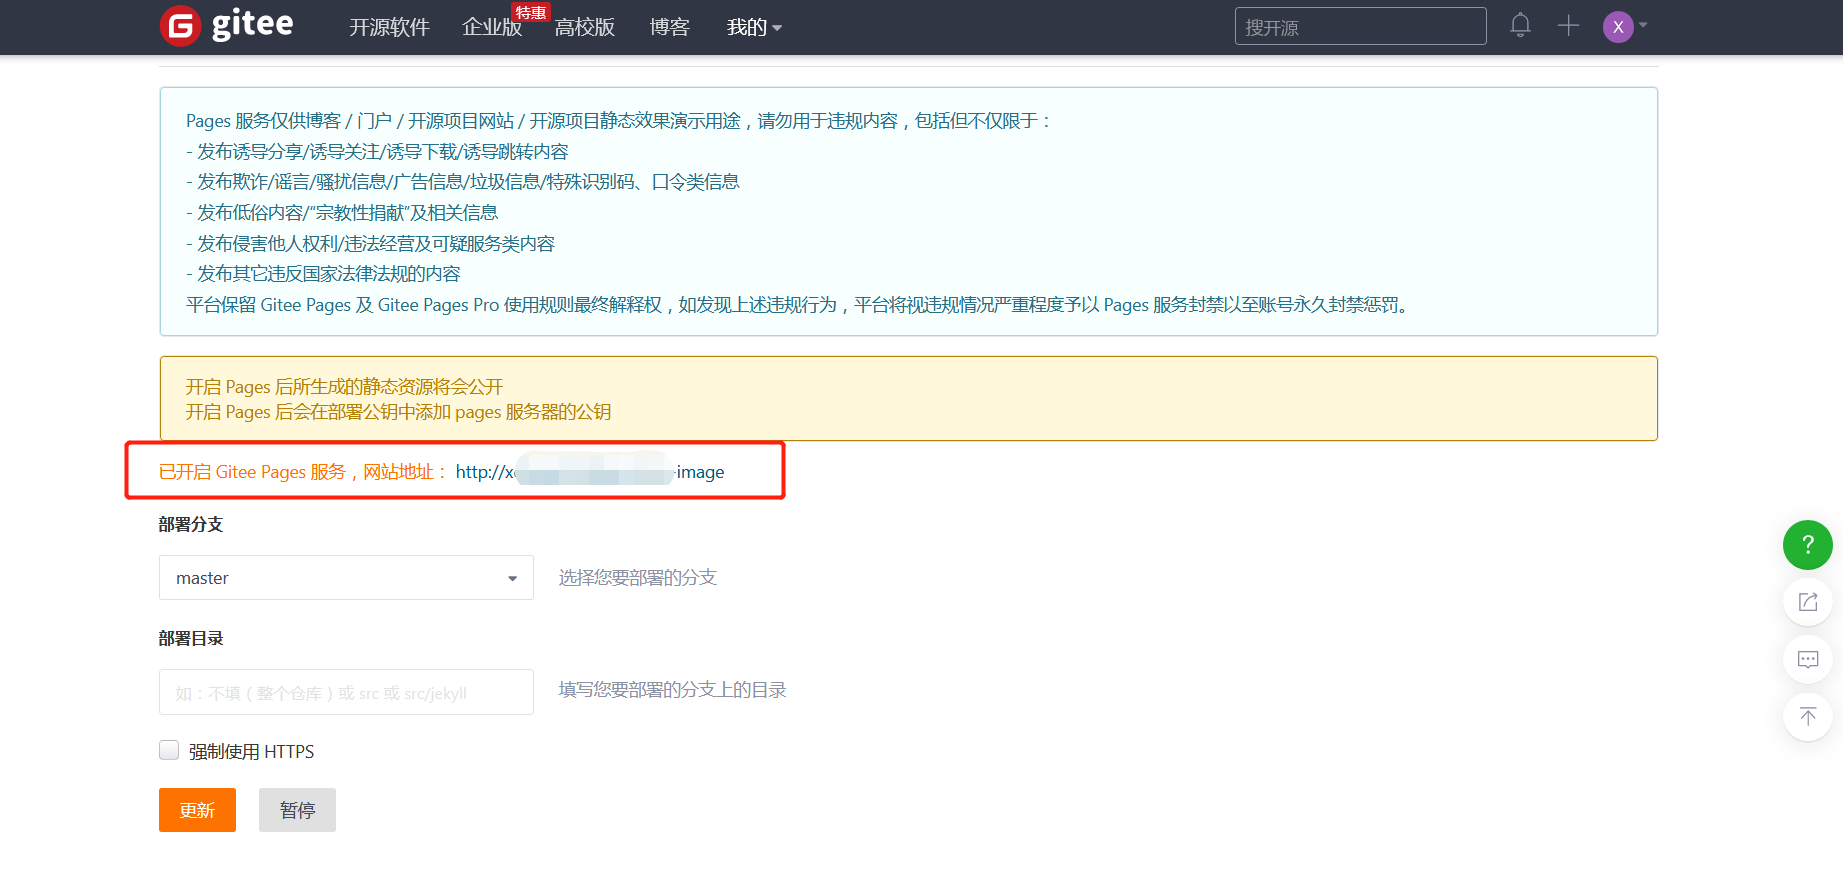This screenshot has width=1843, height=881.
Task: Click the 发布低俗内容 rule line
Action: click(342, 213)
